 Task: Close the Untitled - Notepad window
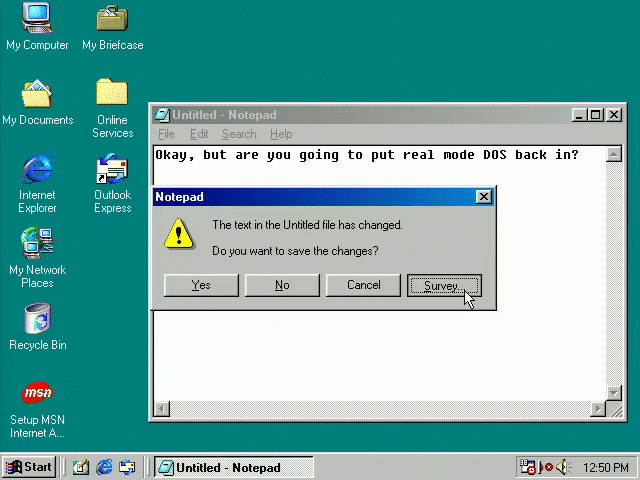point(613,115)
